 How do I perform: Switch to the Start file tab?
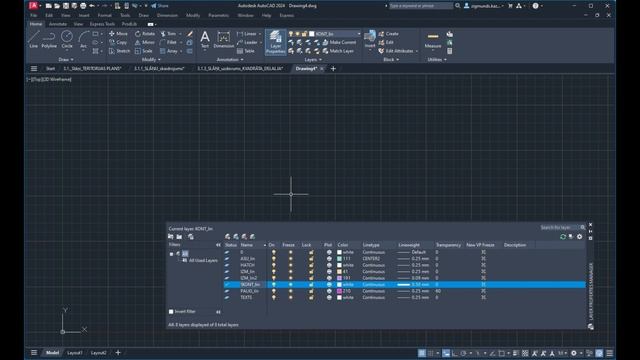(50, 69)
